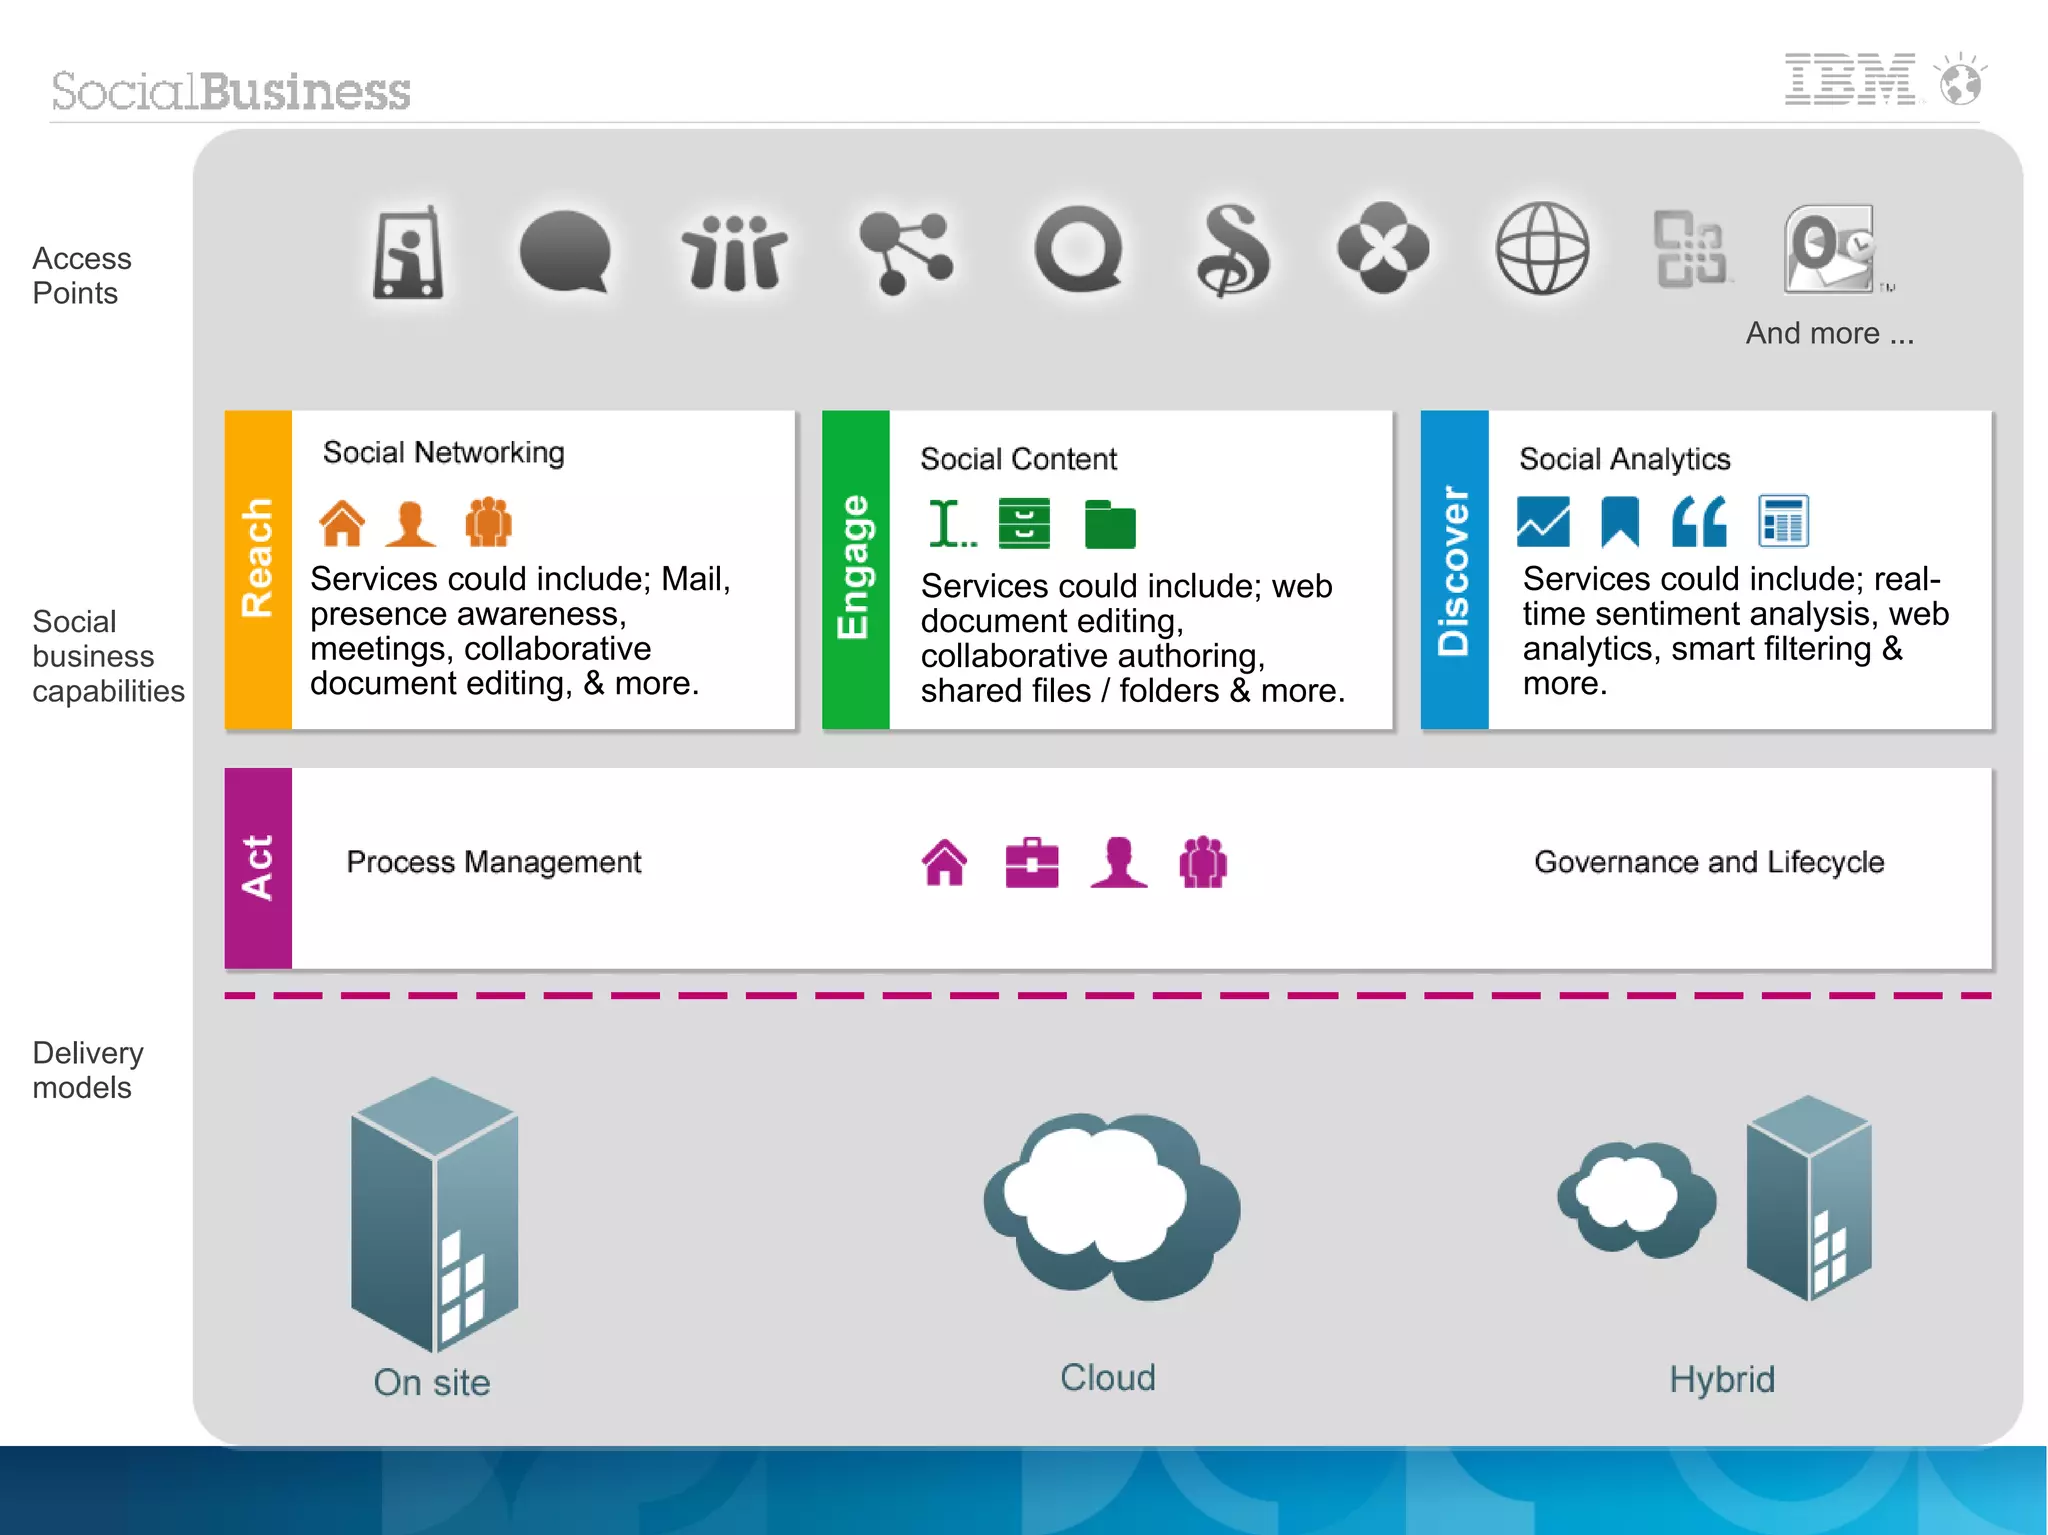The image size is (2048, 1535).
Task: Click the blue line chart icon
Action: pos(1543,521)
